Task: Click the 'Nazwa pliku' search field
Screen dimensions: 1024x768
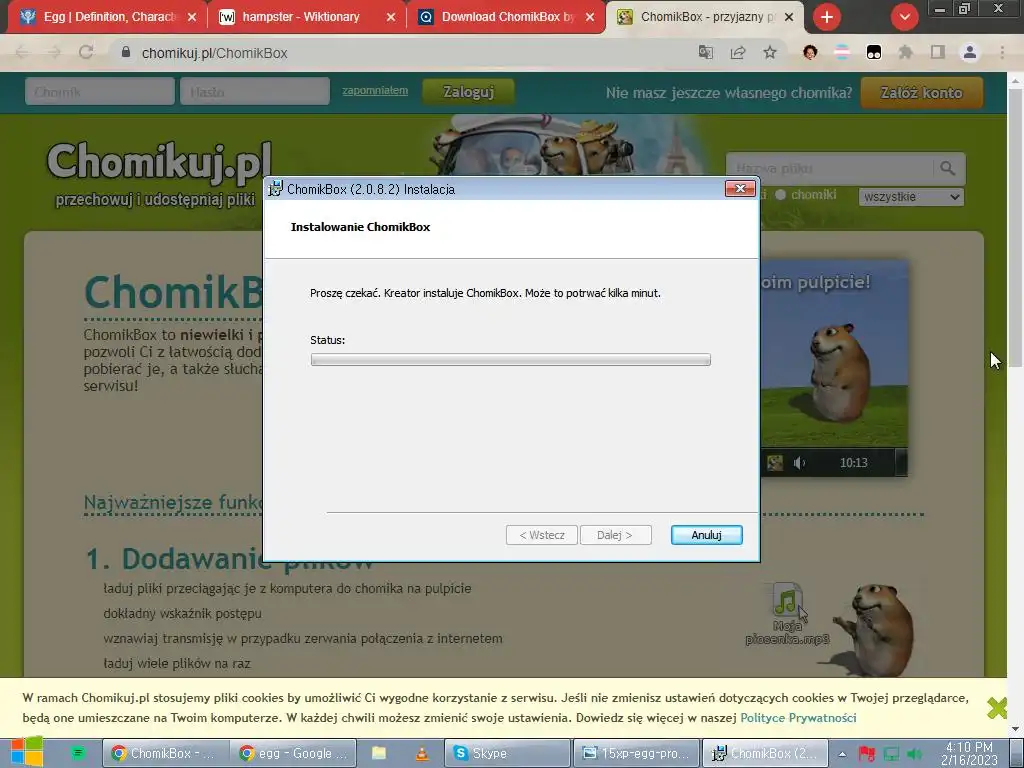Action: 829,168
